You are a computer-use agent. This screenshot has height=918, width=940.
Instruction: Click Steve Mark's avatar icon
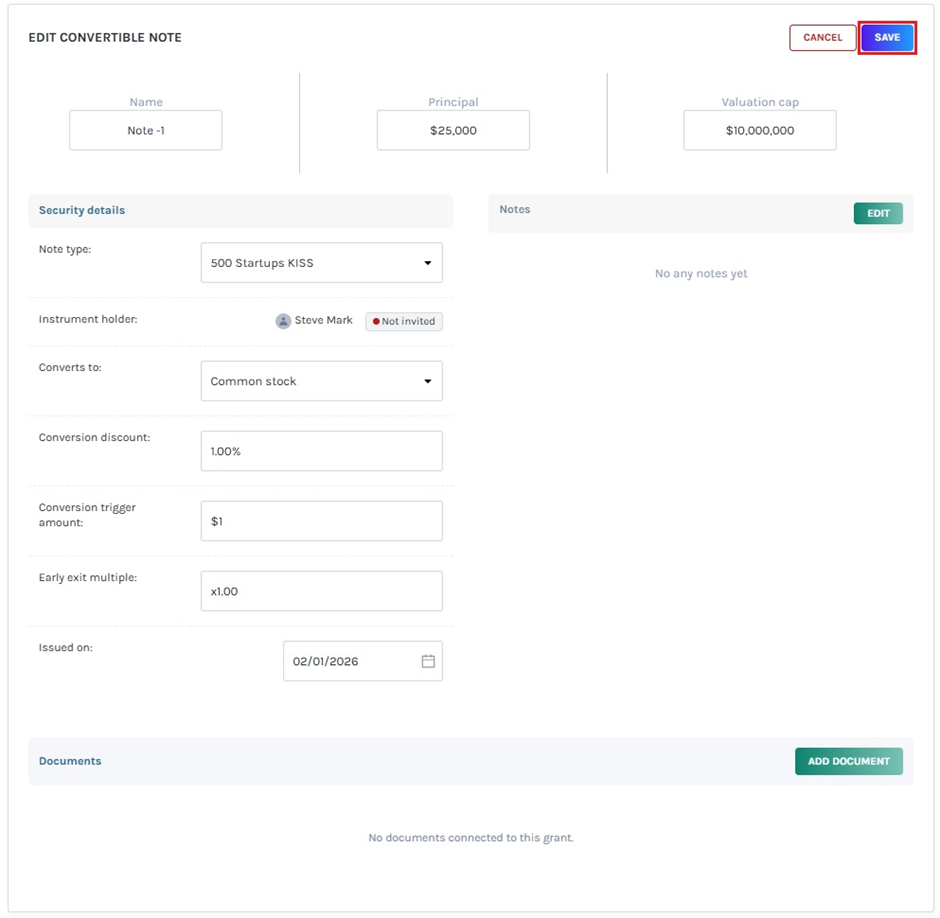[x=283, y=321]
